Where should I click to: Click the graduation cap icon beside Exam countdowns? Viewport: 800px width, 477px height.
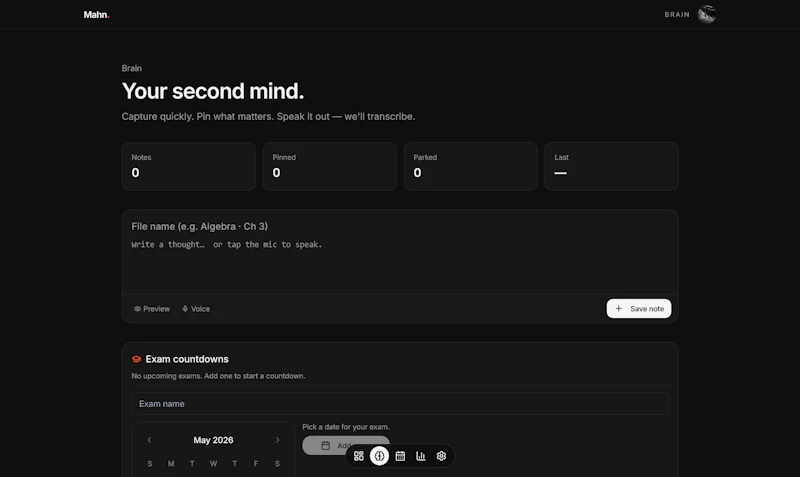[136, 359]
